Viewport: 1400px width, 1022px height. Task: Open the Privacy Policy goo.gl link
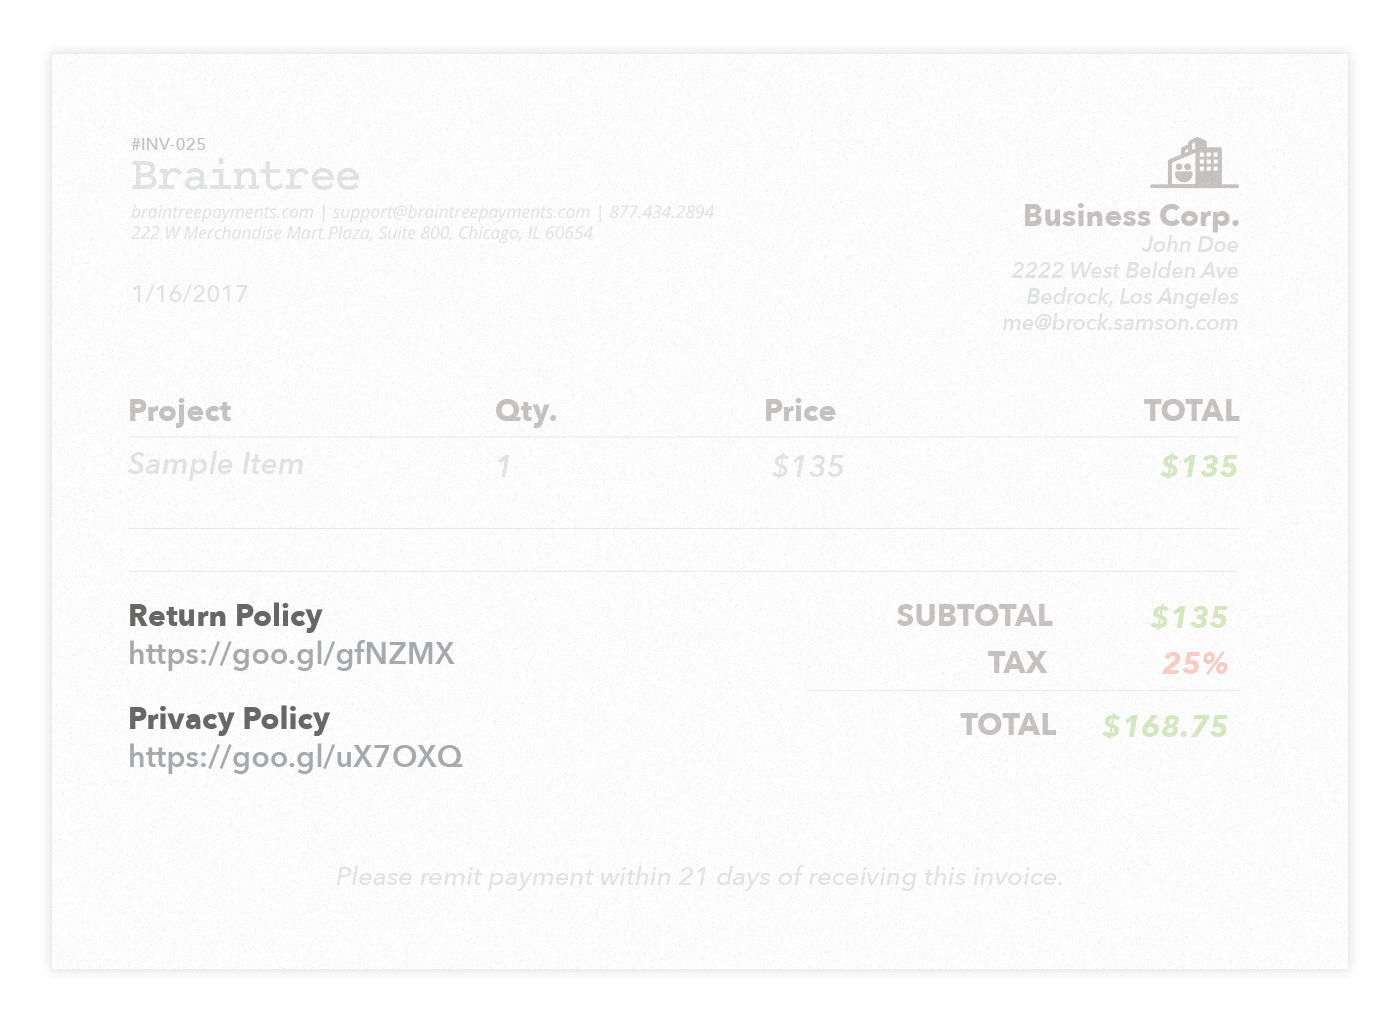click(295, 757)
